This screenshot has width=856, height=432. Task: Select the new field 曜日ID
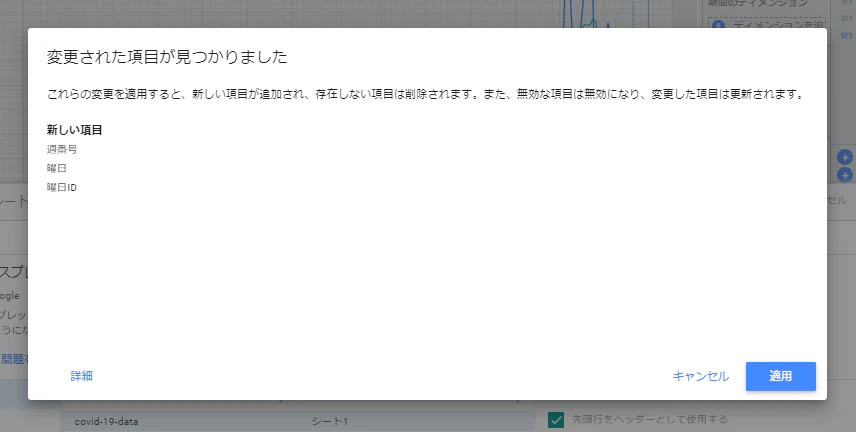62,187
